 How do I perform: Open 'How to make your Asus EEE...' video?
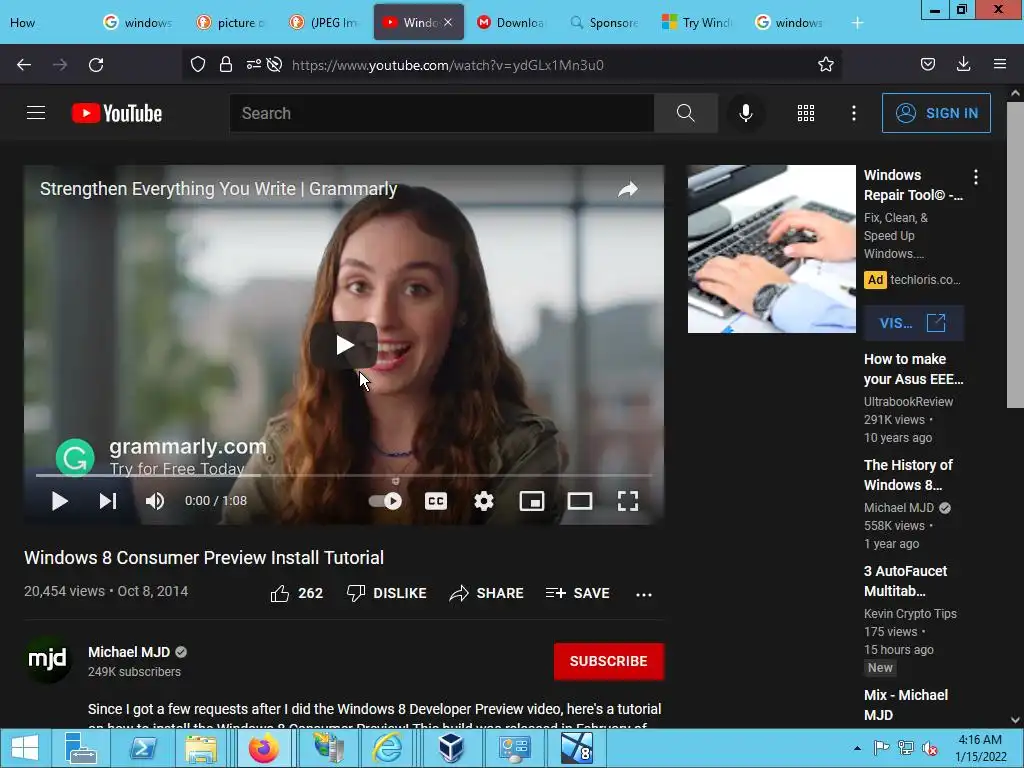(x=913, y=369)
